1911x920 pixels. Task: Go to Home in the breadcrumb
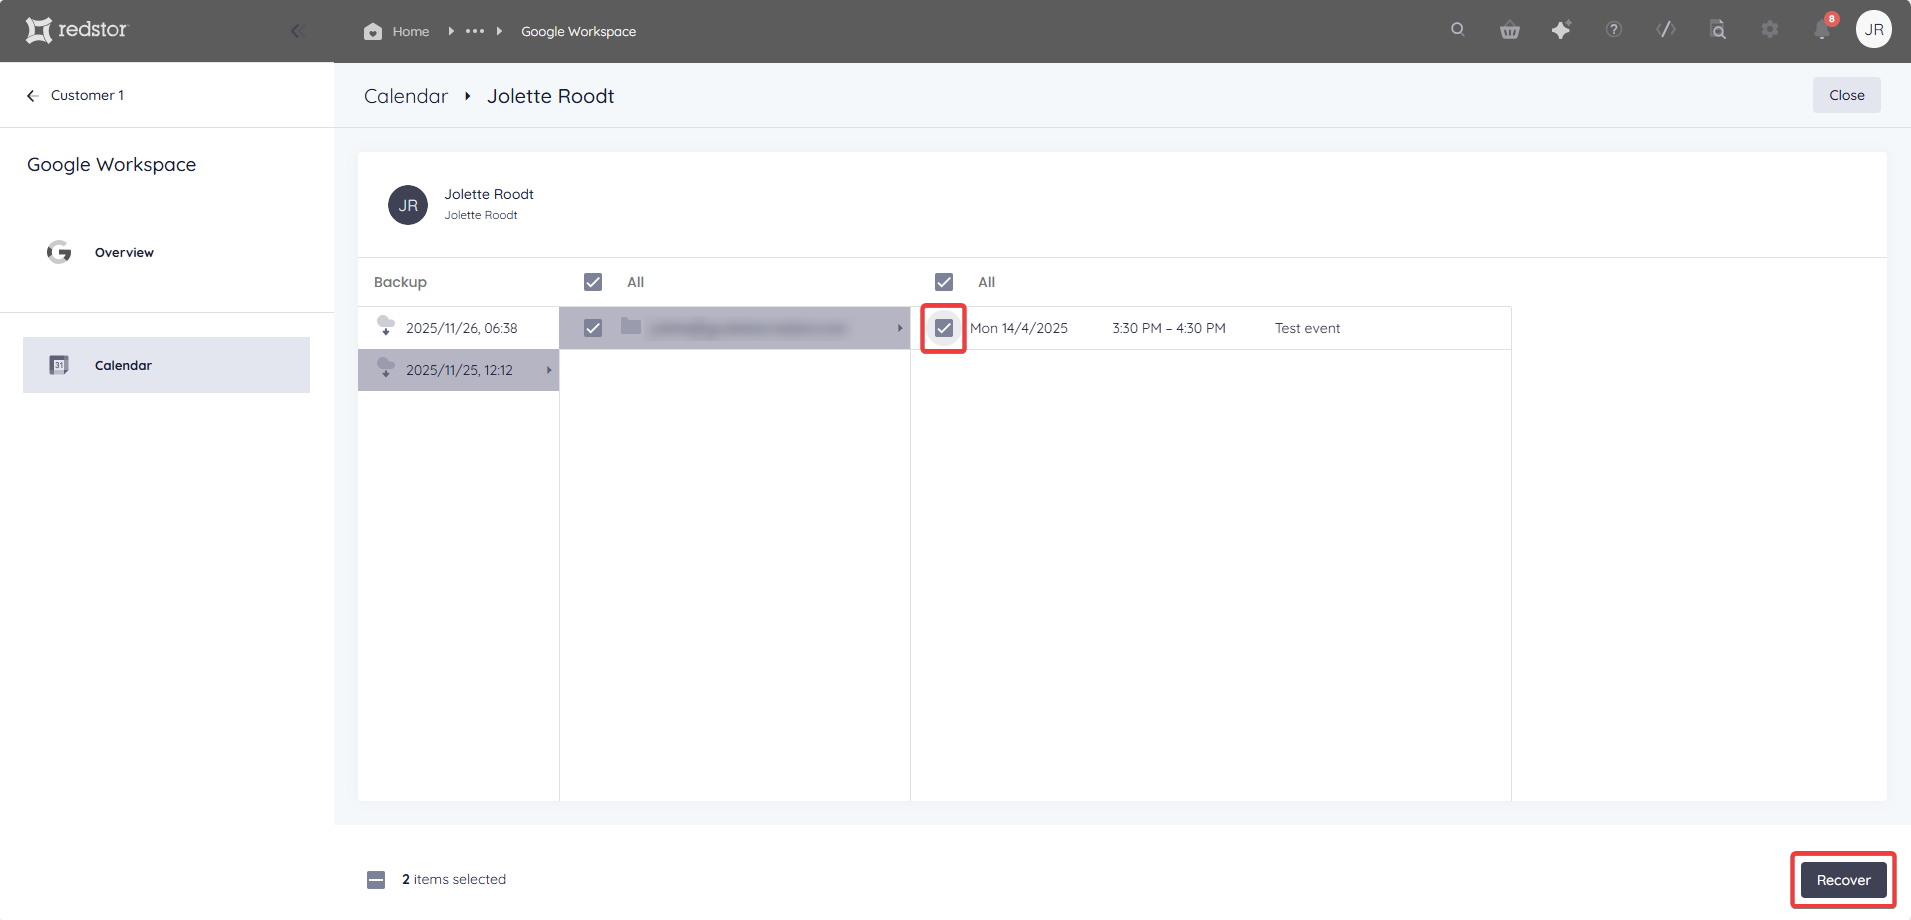(x=411, y=31)
